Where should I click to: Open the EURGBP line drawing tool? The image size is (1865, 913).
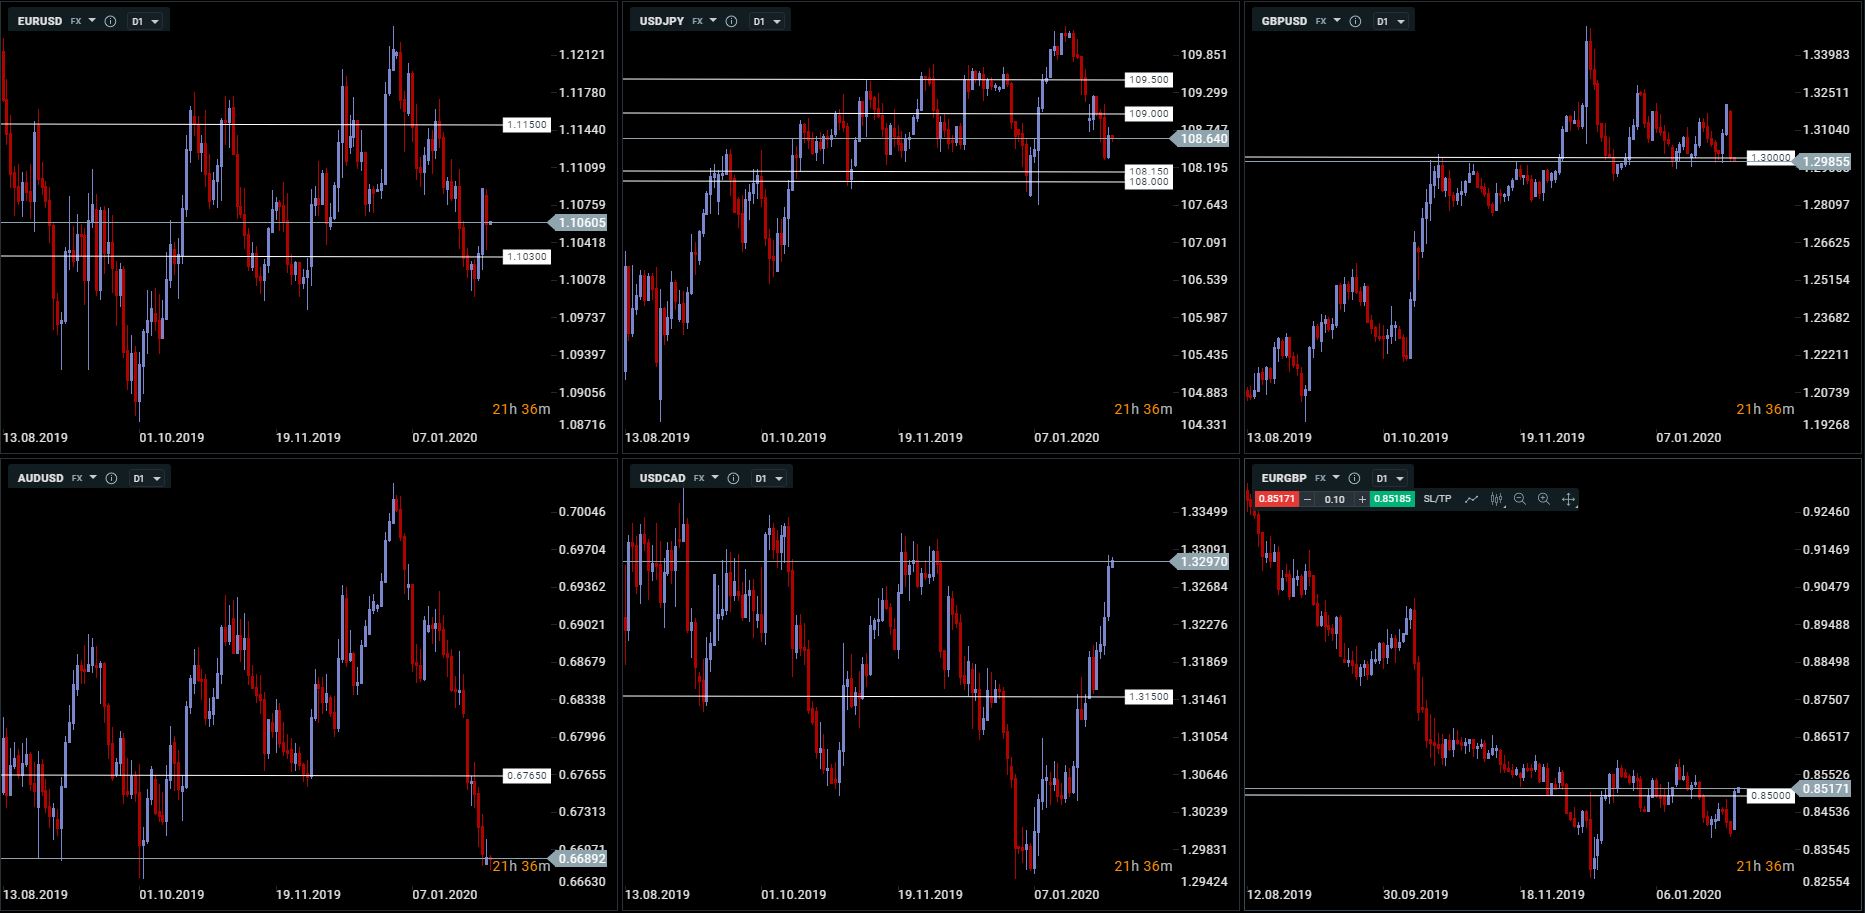coord(1471,499)
